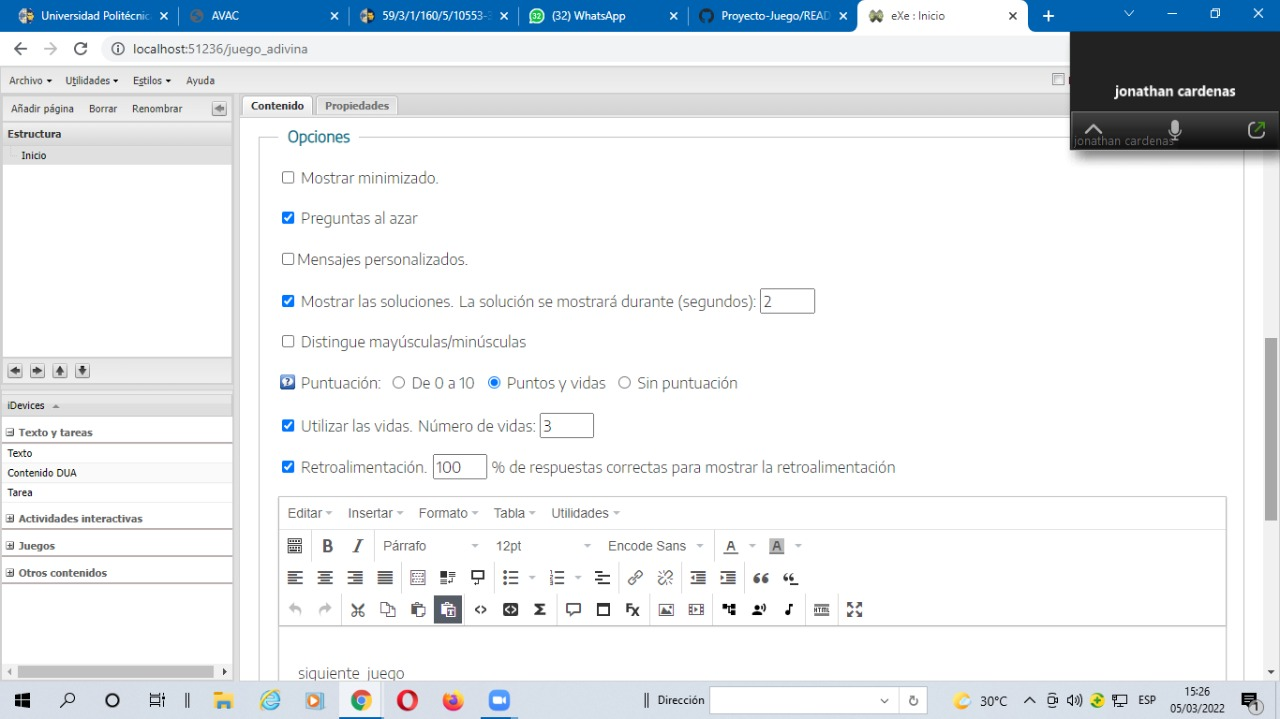Insert a math formula with sigma icon

click(x=540, y=610)
